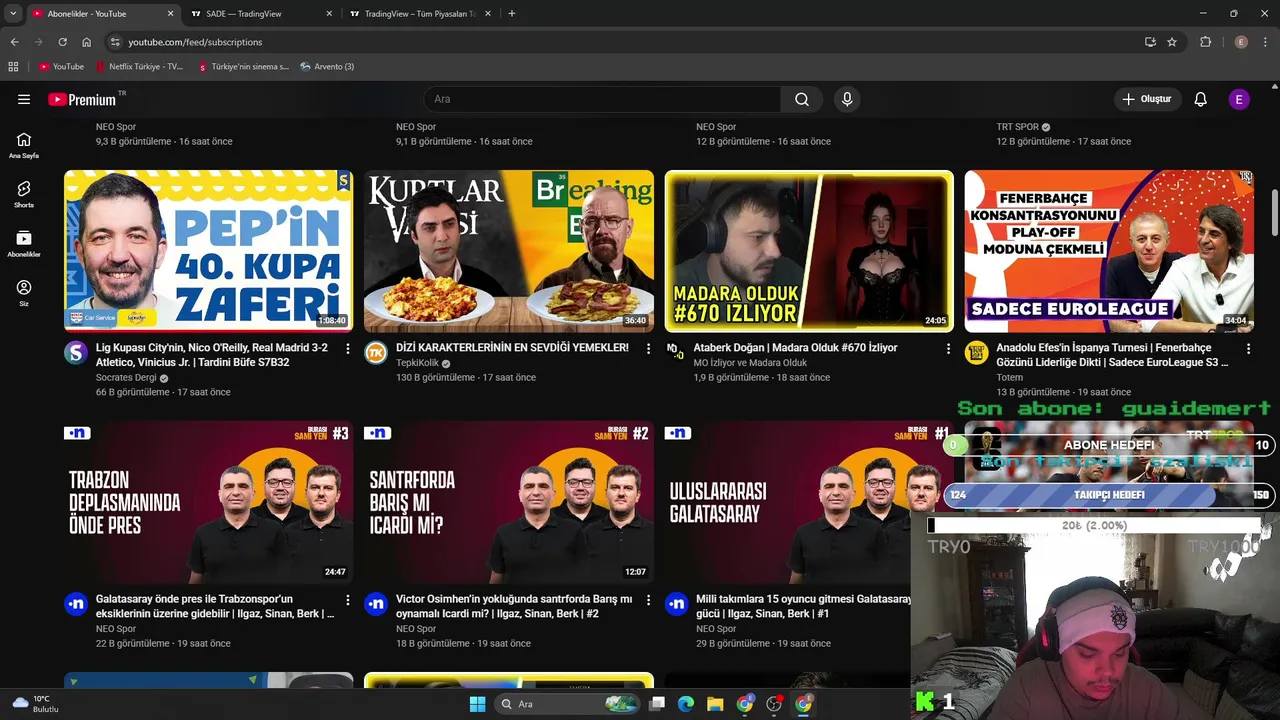Open NEO Spor avatar beside Trabzonspor video
This screenshot has height=720, width=1280.
76,603
